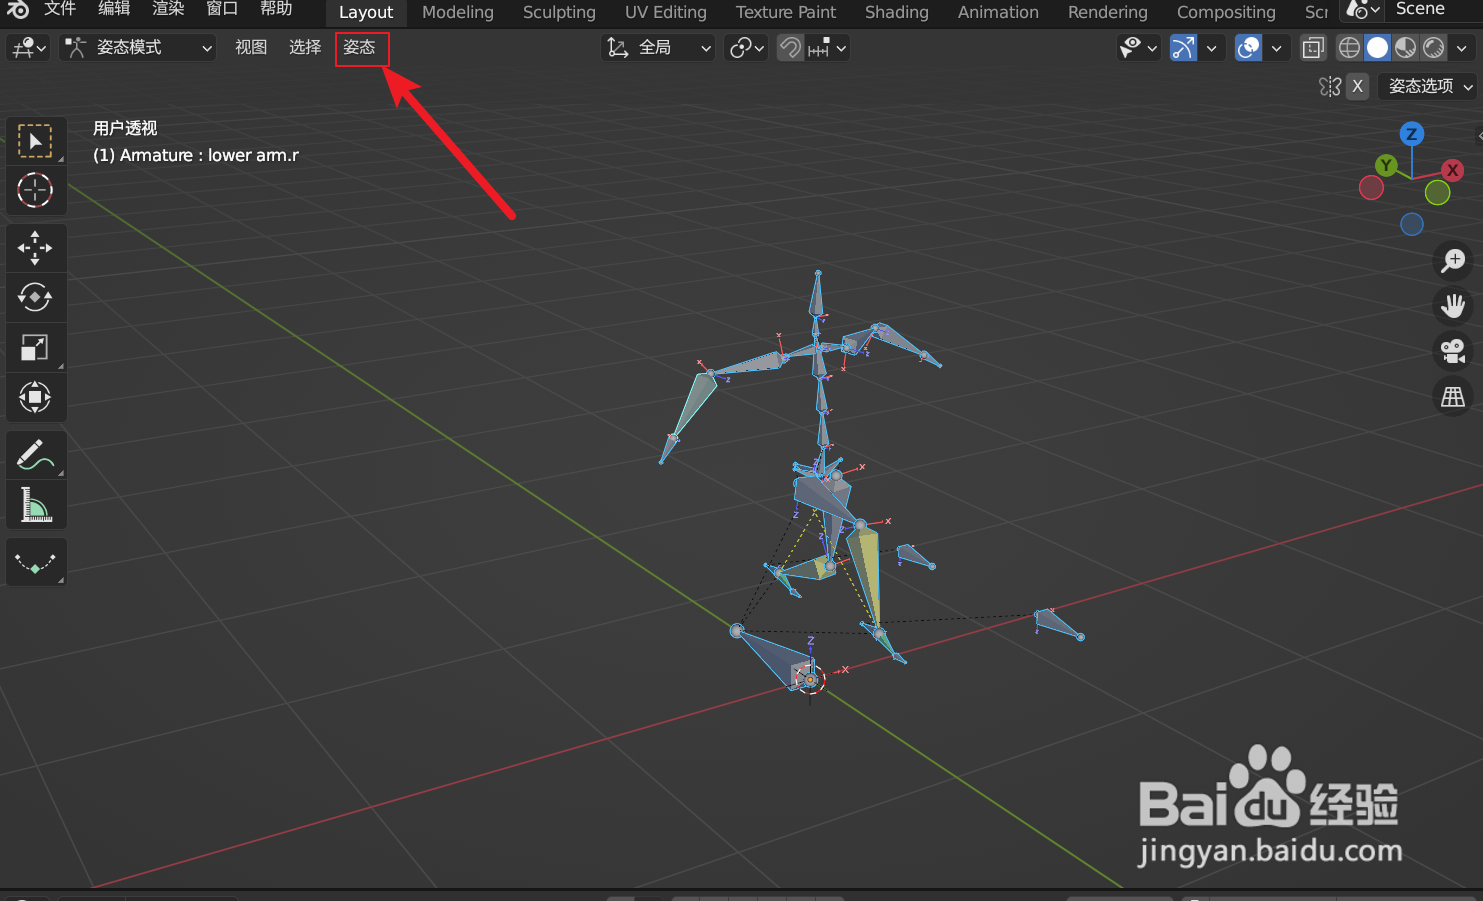Toggle the pose mirror butterfly icon
Image resolution: width=1483 pixels, height=901 pixels.
click(x=1330, y=86)
